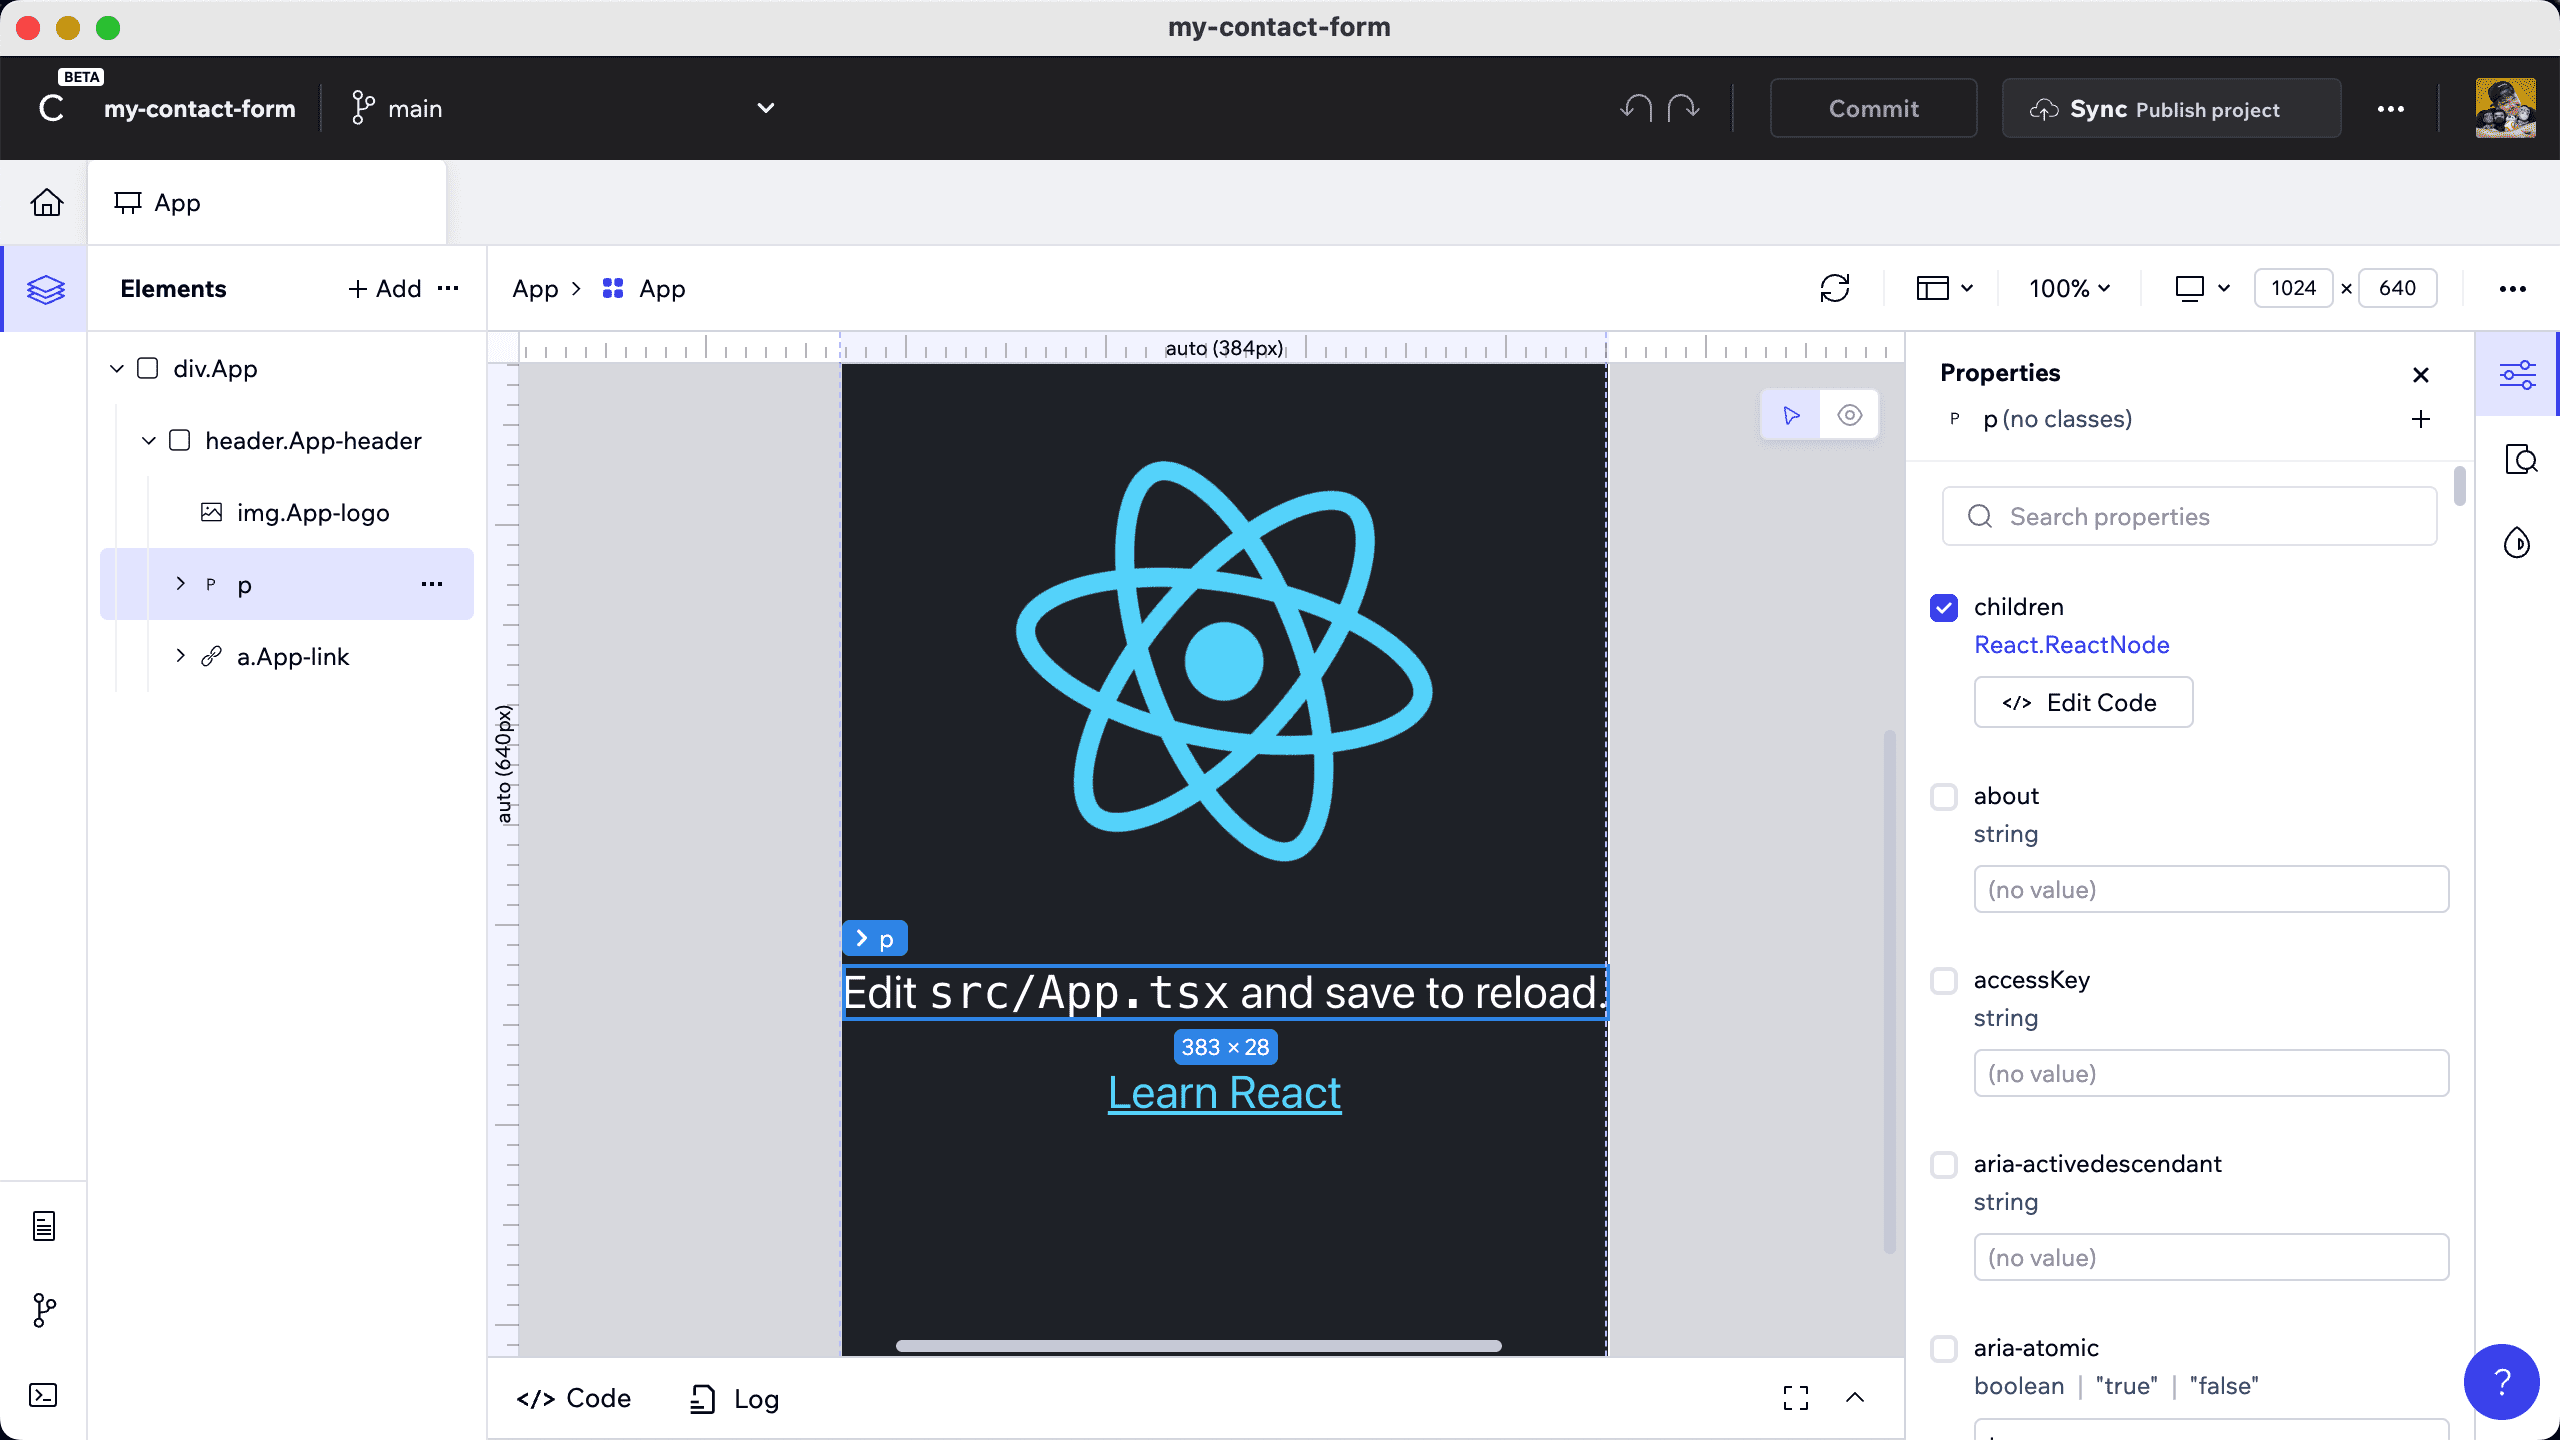Collapse the header.App-header node
Screen dimensions: 2560x1440
coord(149,441)
